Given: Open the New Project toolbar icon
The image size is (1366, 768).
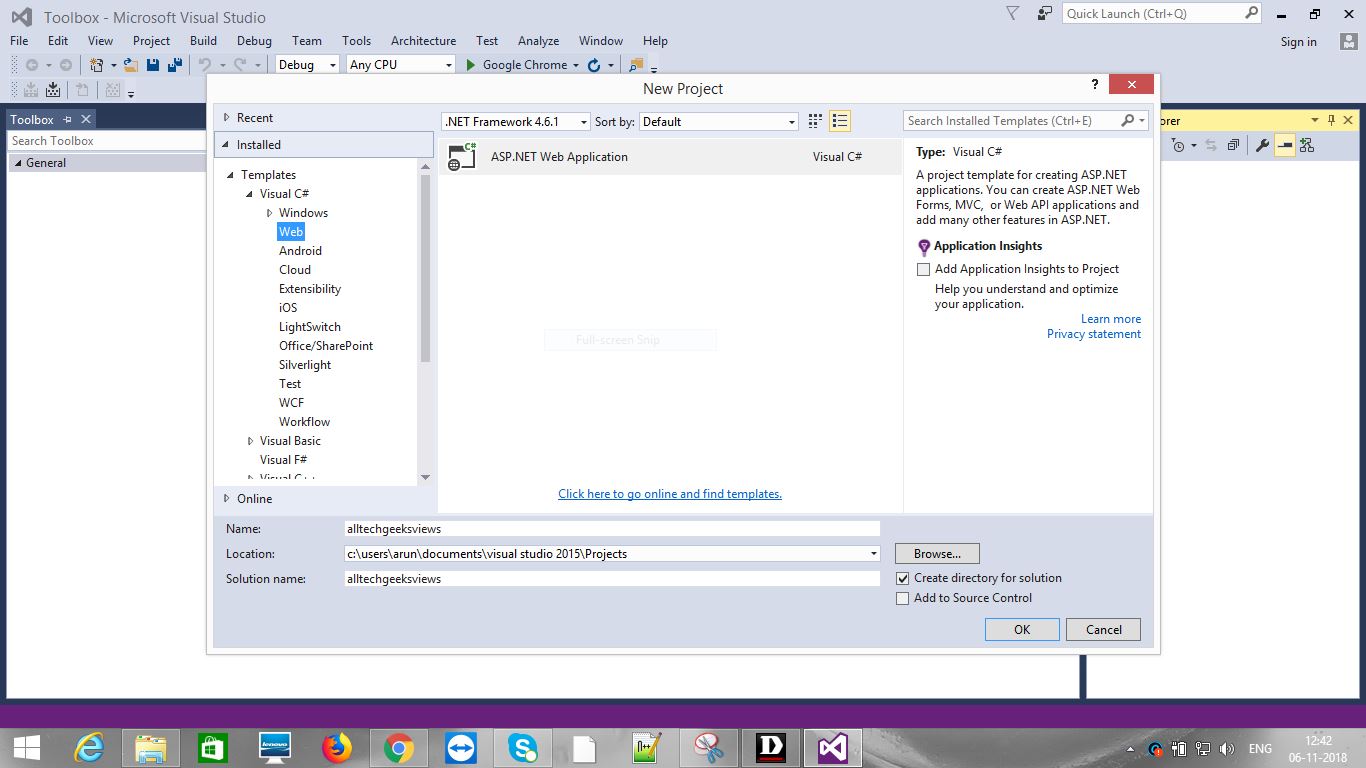Looking at the screenshot, I should pyautogui.click(x=97, y=65).
